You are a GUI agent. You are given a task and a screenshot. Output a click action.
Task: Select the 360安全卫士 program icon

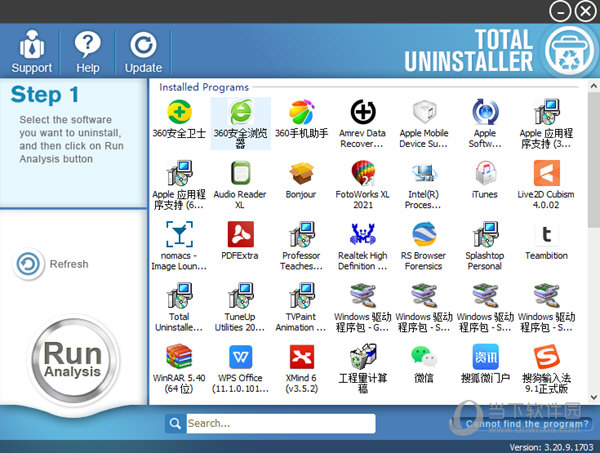(179, 112)
